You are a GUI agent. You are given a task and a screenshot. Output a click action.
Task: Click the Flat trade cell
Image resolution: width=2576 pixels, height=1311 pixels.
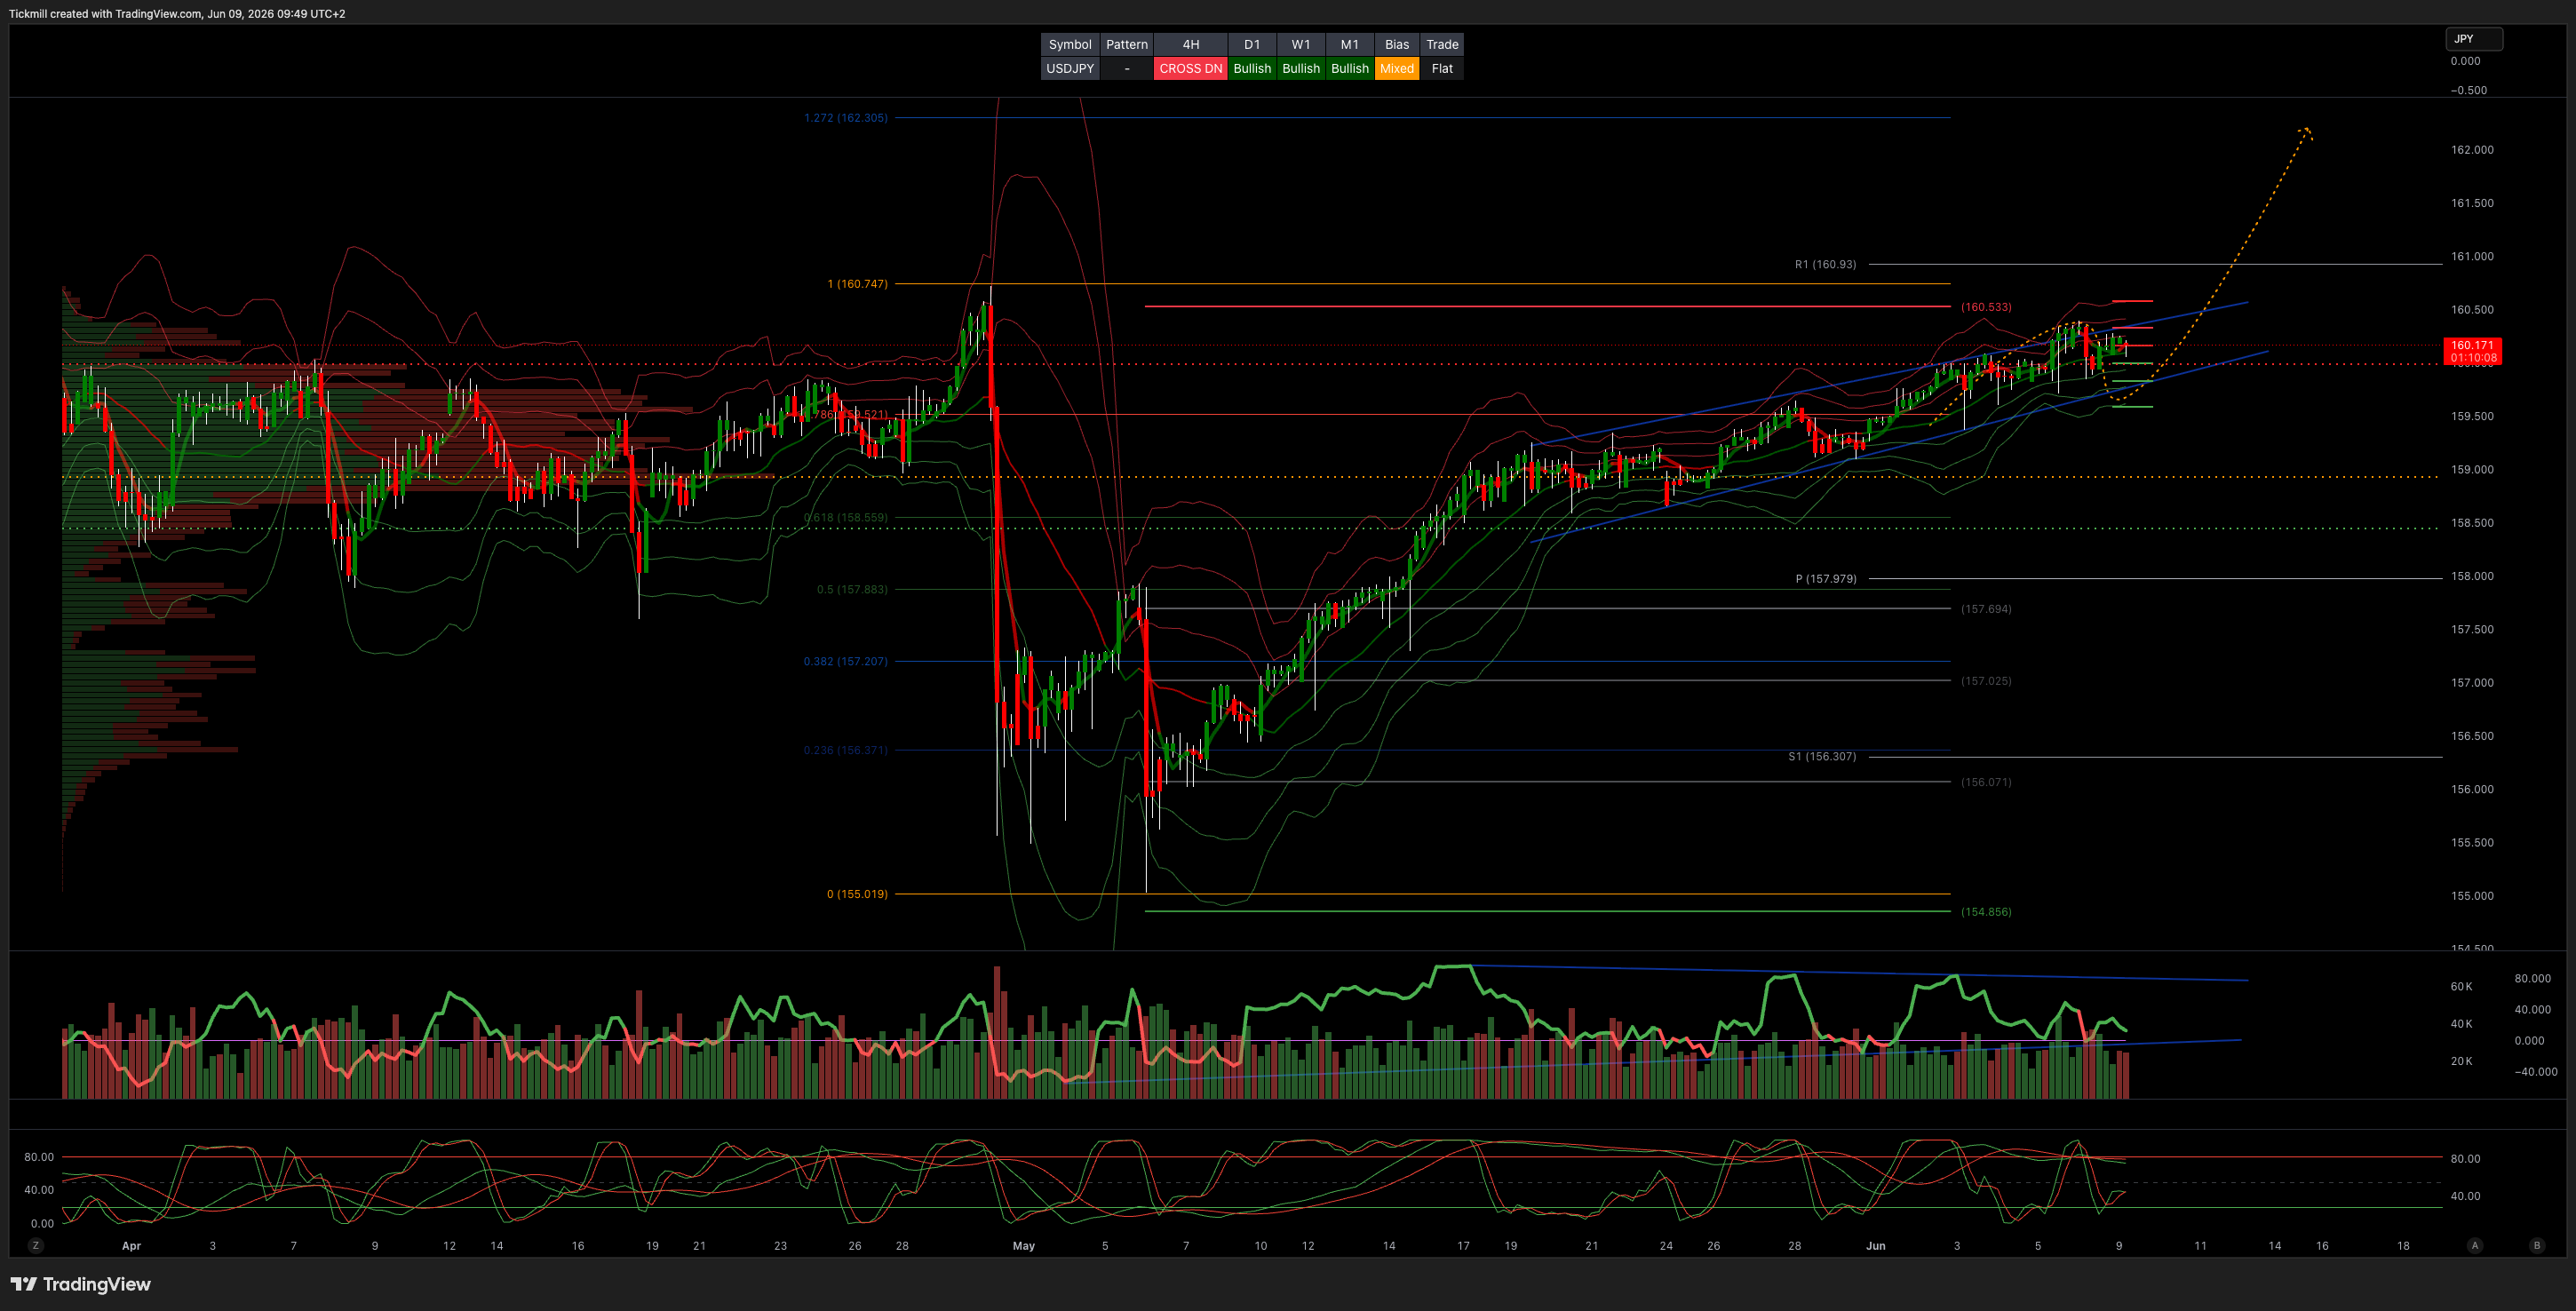[x=1442, y=68]
